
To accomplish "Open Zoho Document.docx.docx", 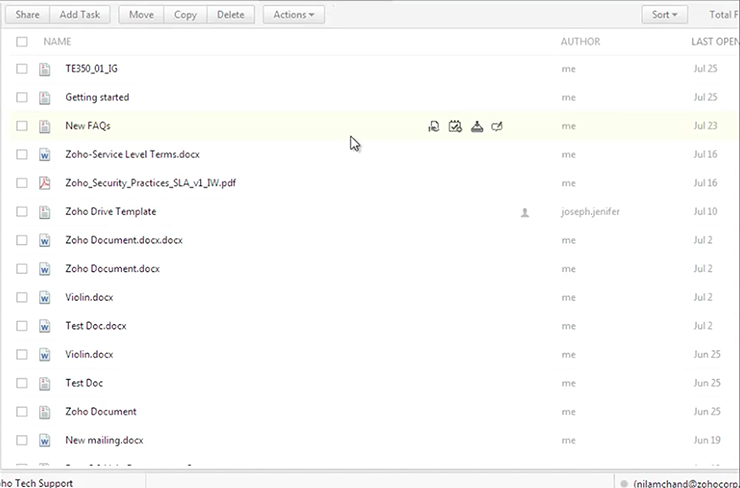I will (x=124, y=240).
